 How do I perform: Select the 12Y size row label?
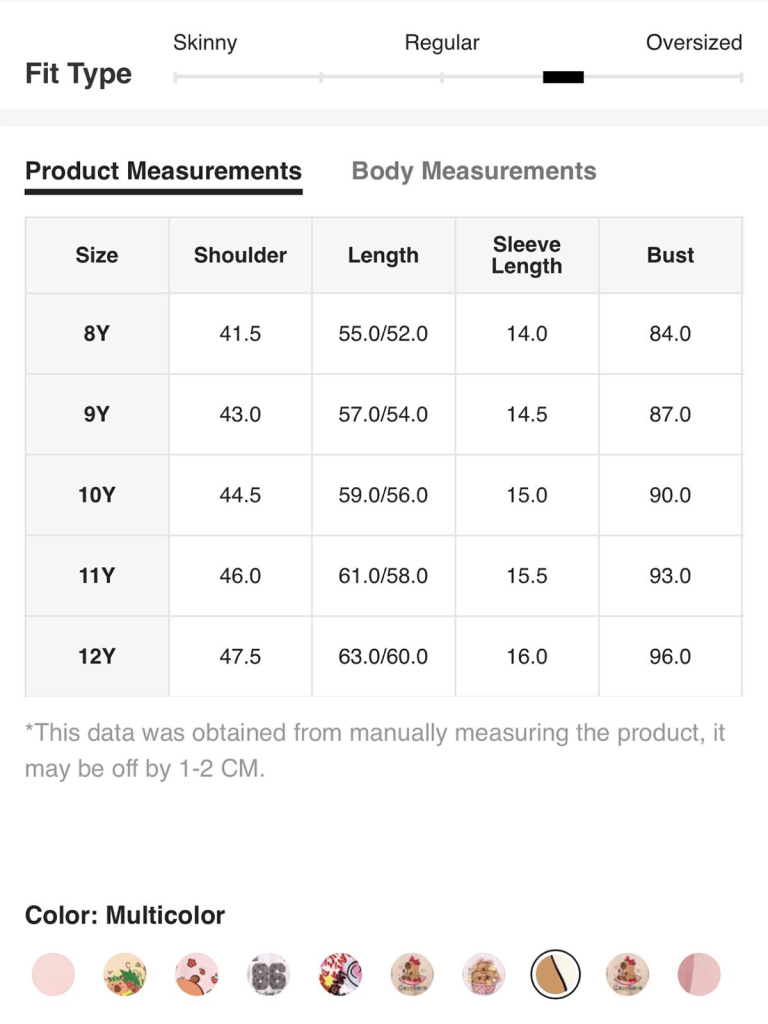pos(97,657)
